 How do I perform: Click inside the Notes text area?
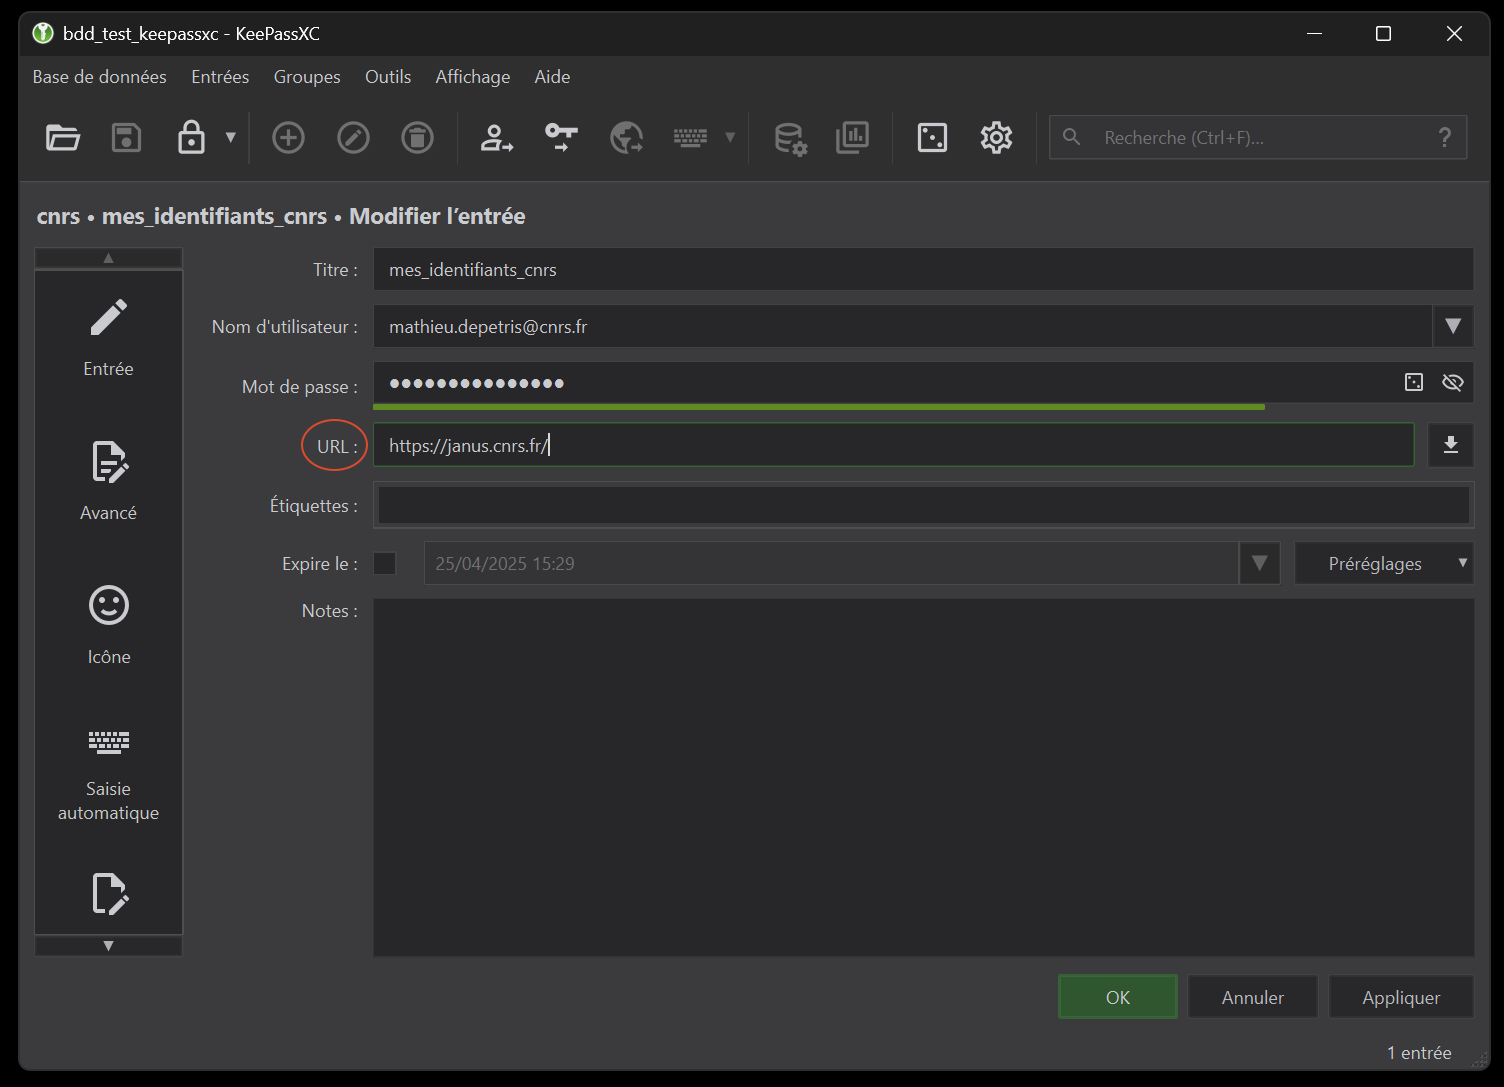924,777
